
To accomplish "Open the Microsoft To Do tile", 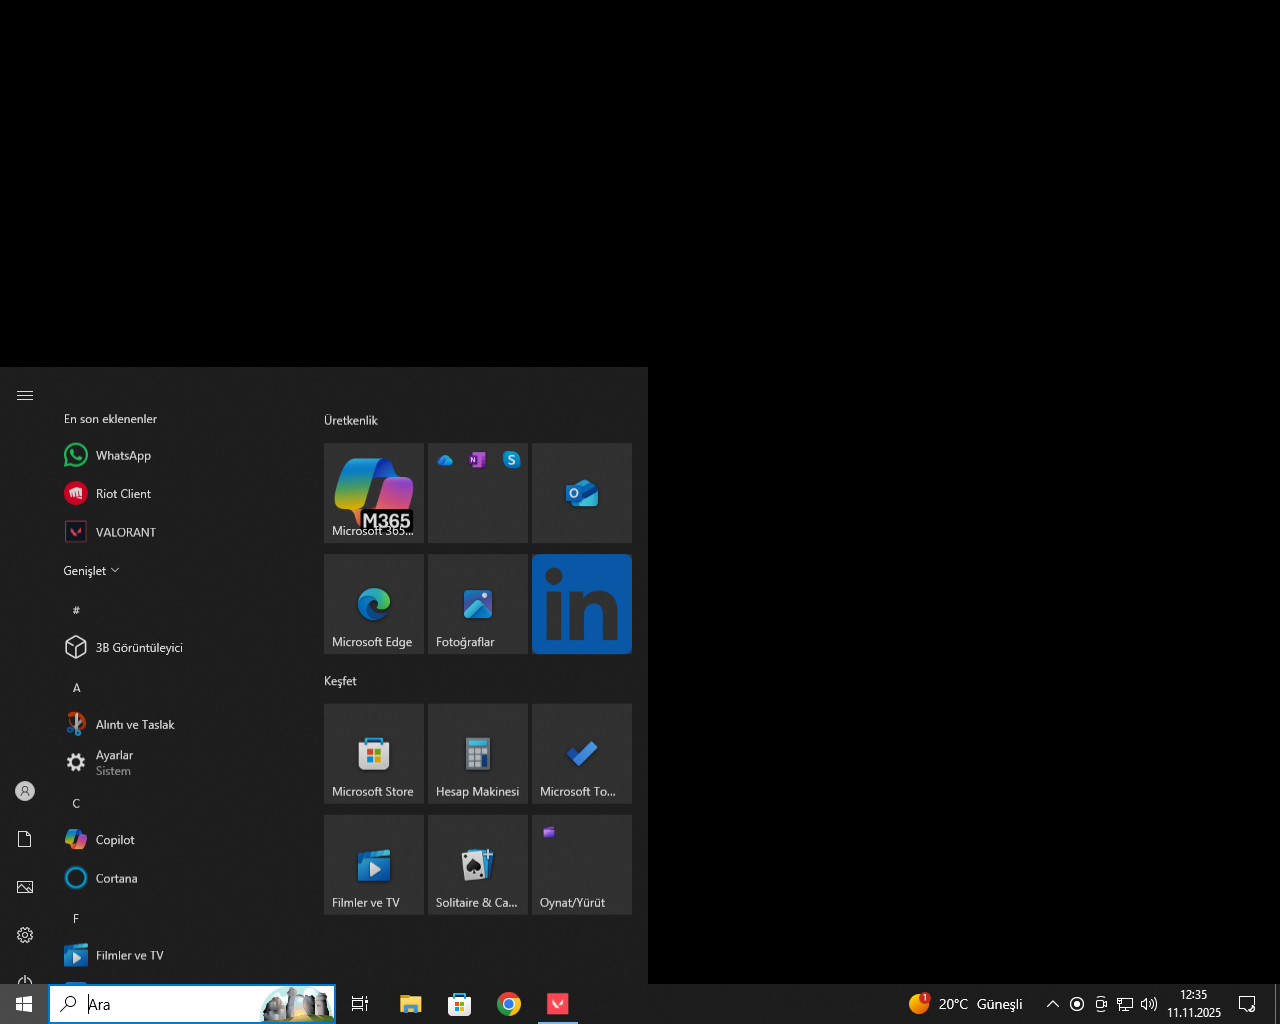I will (x=582, y=754).
